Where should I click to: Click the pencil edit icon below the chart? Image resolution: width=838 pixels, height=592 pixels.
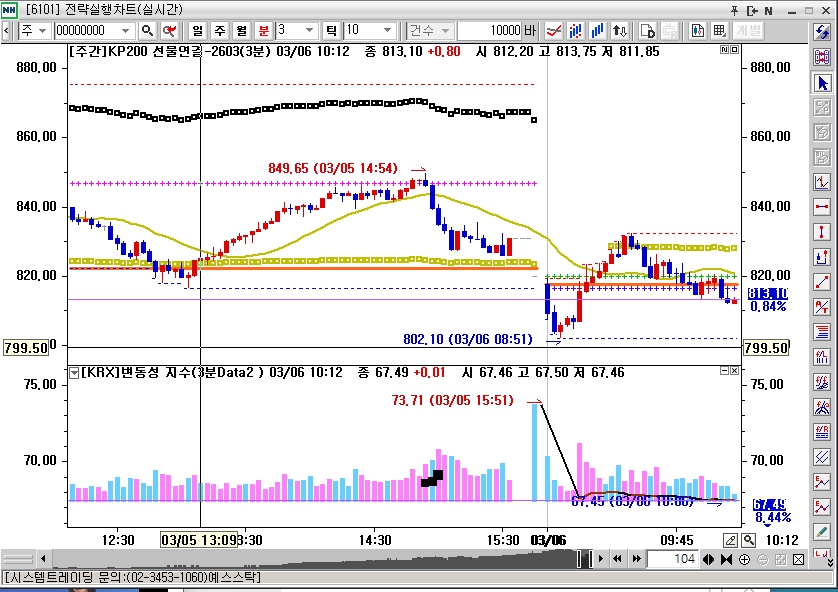pyautogui.click(x=730, y=540)
